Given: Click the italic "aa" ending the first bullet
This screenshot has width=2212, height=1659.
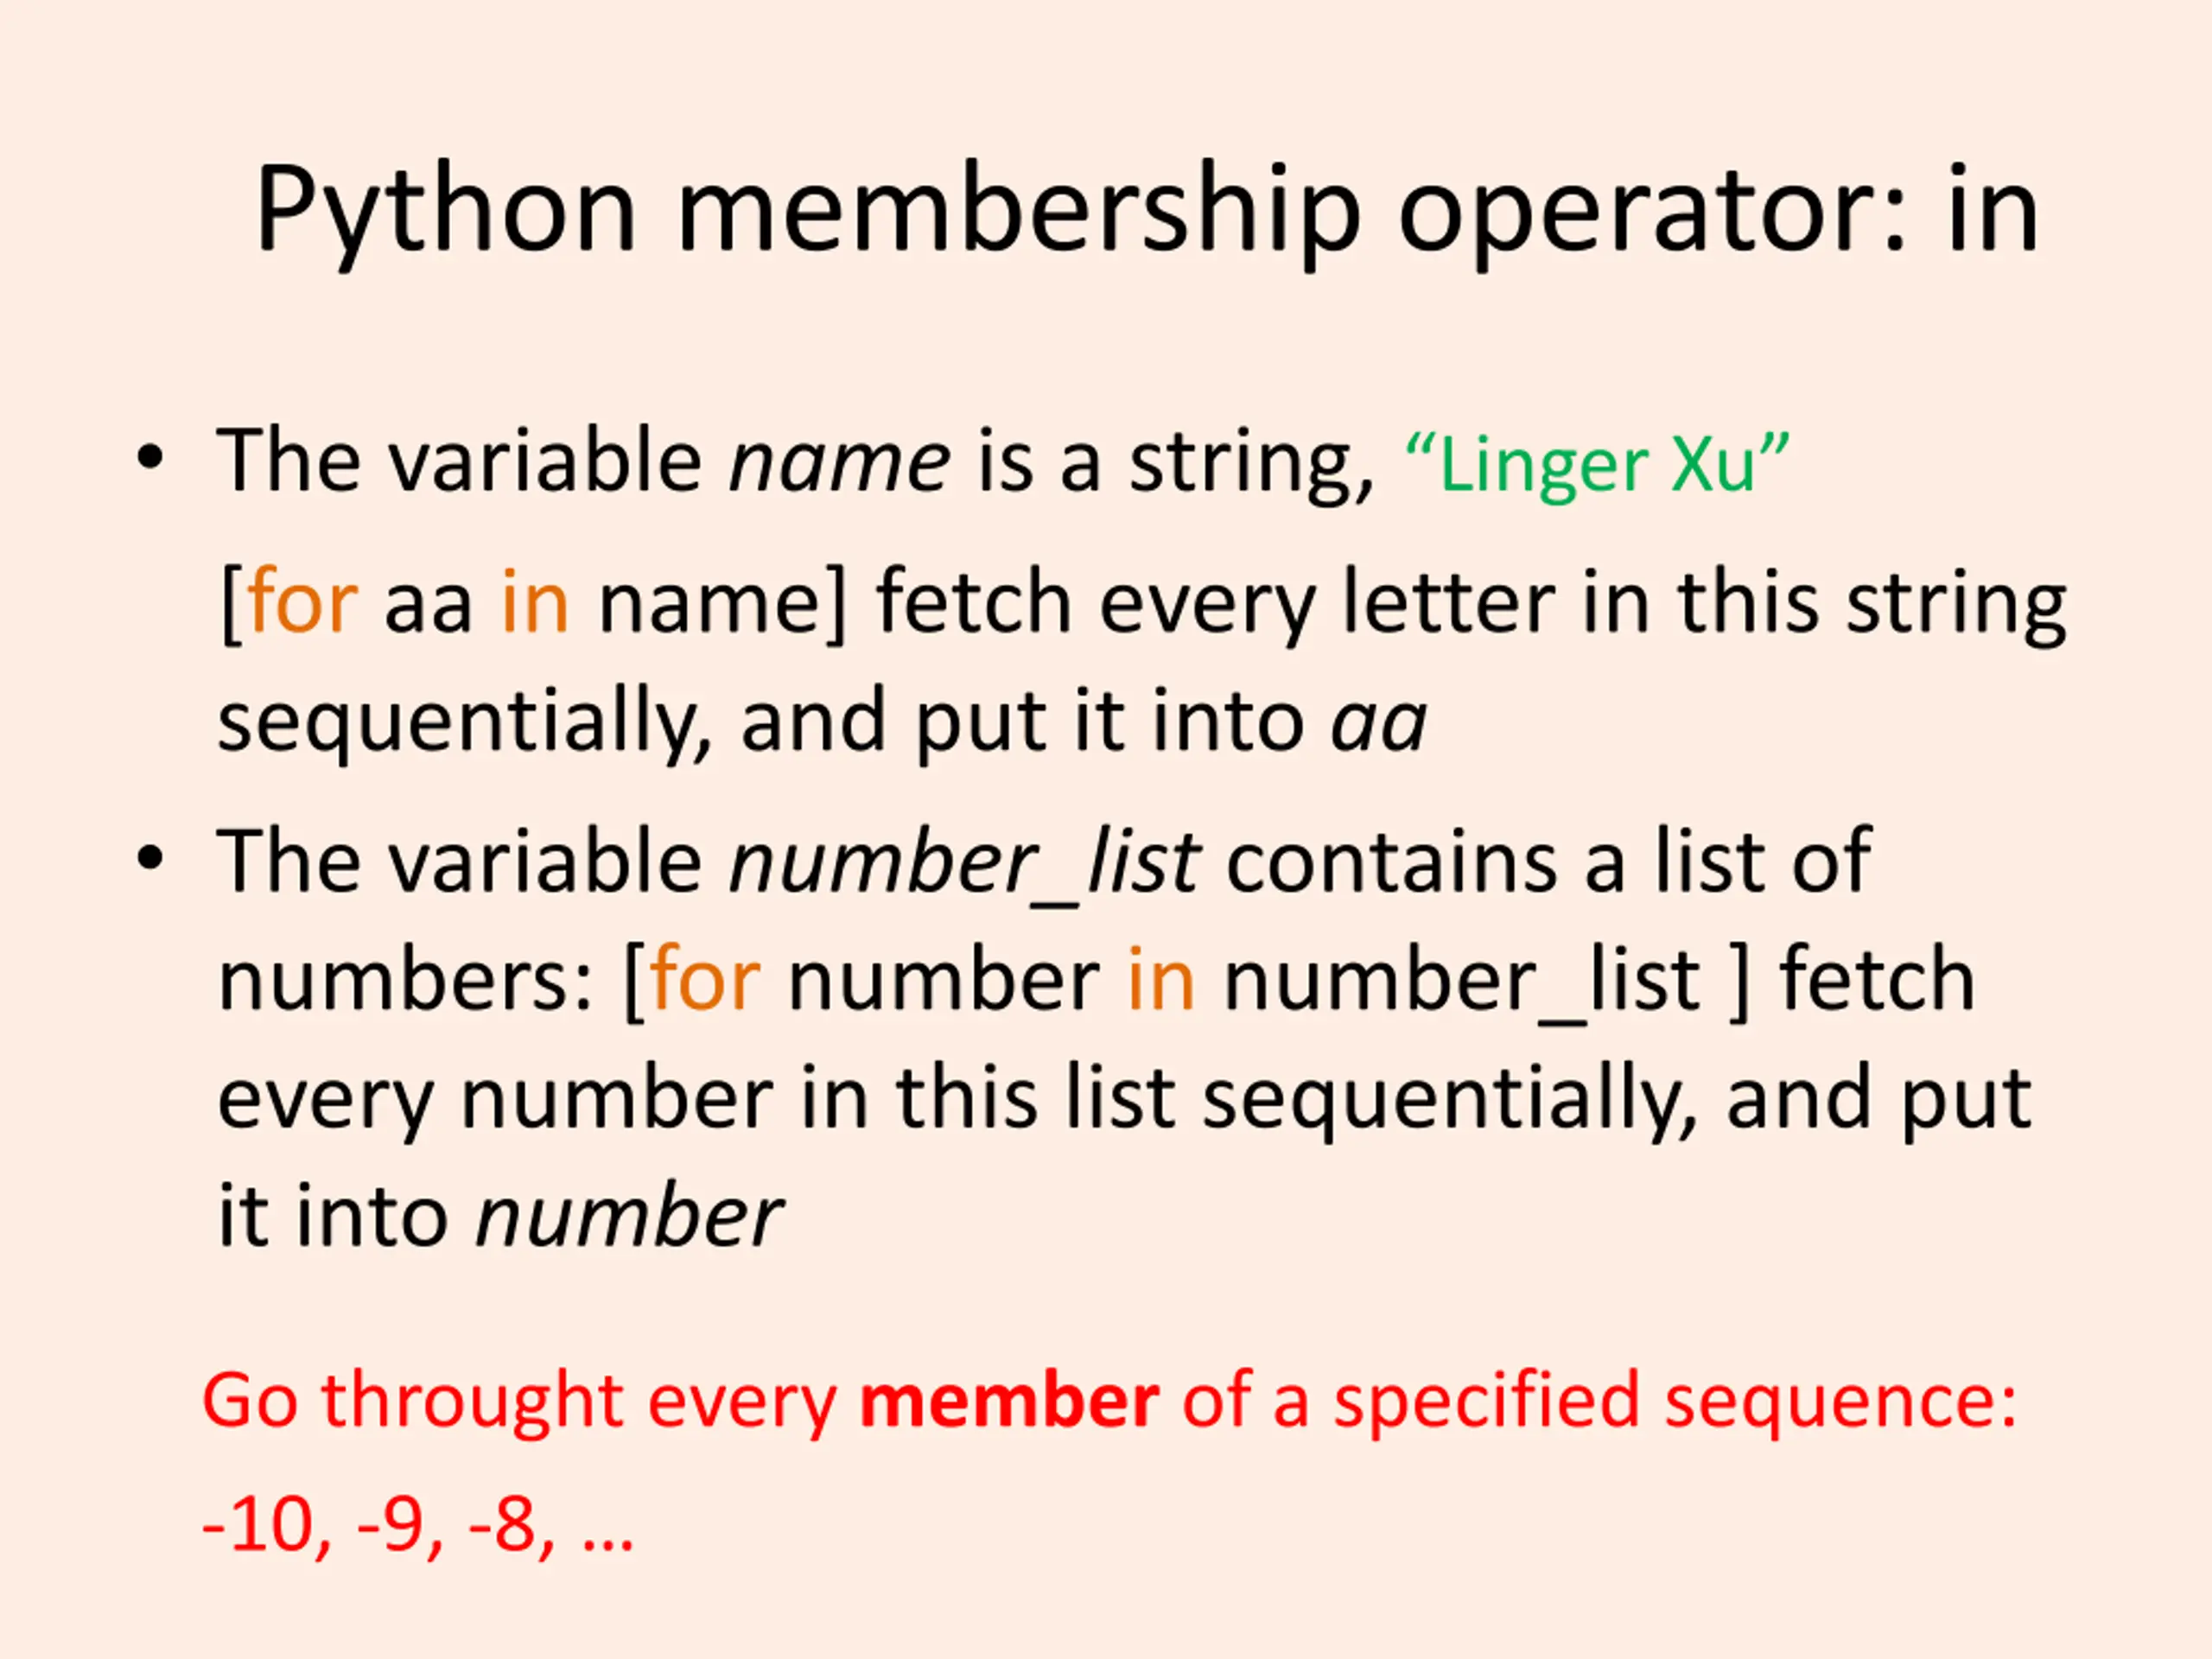Looking at the screenshot, I should pos(1378,722).
